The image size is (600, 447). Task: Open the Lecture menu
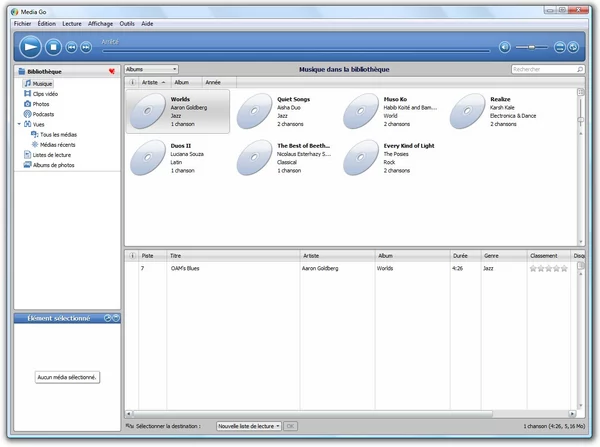pos(72,24)
